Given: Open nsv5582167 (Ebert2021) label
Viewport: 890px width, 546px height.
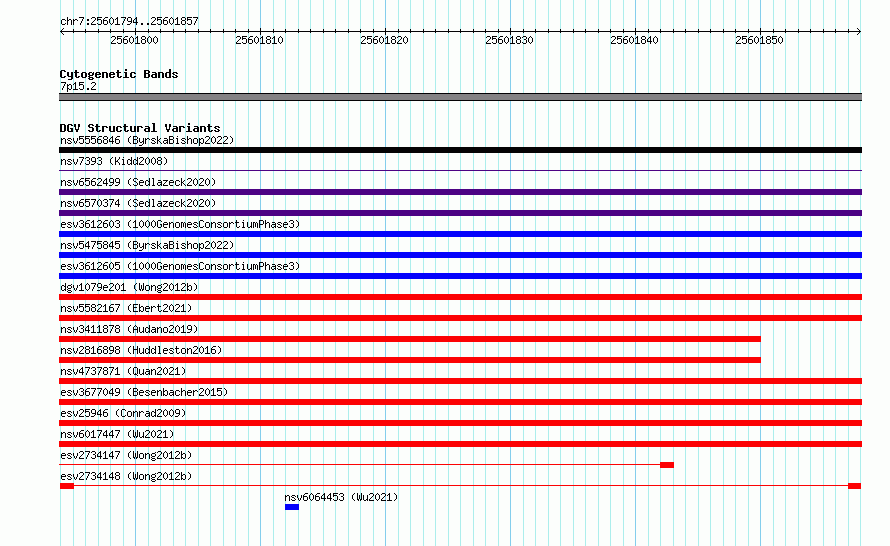Looking at the screenshot, I should 126,308.
